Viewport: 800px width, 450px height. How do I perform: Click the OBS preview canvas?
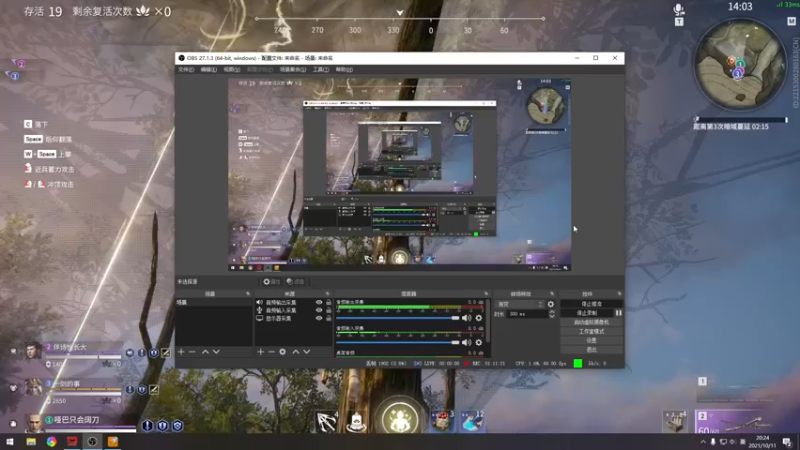399,174
